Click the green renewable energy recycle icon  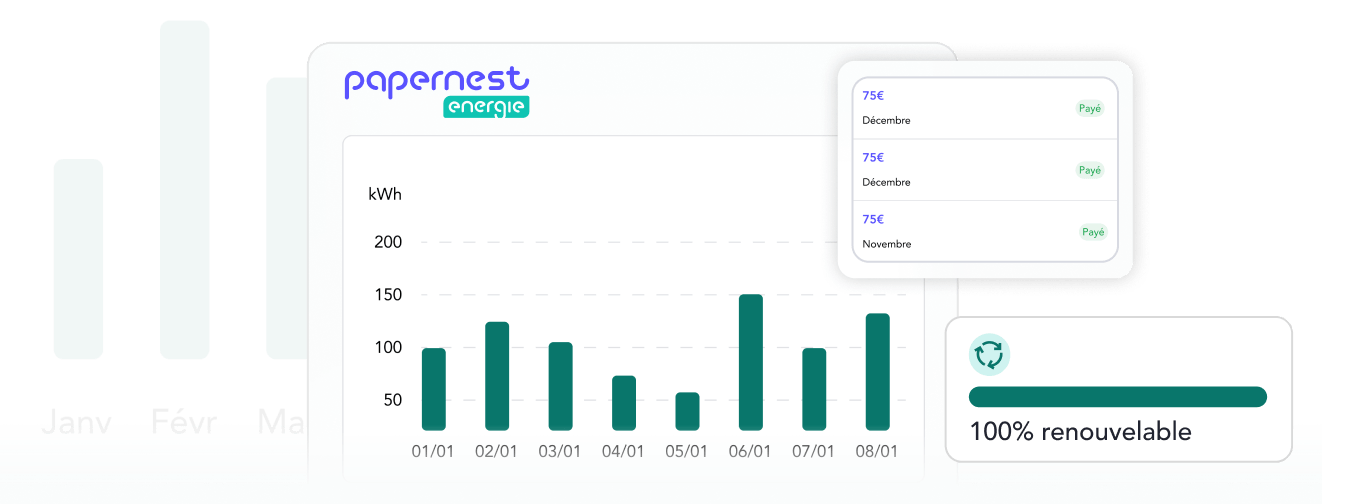990,355
